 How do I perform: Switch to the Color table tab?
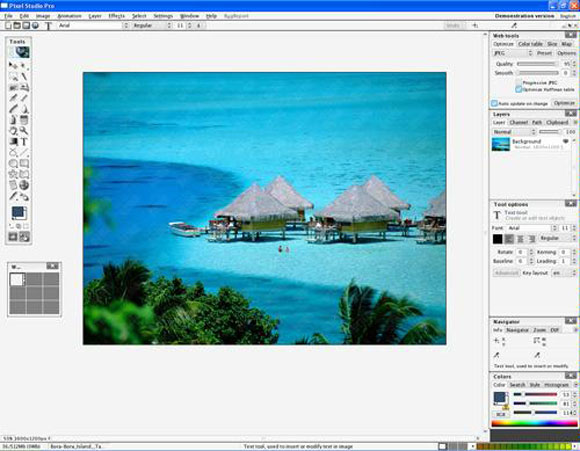pos(530,44)
